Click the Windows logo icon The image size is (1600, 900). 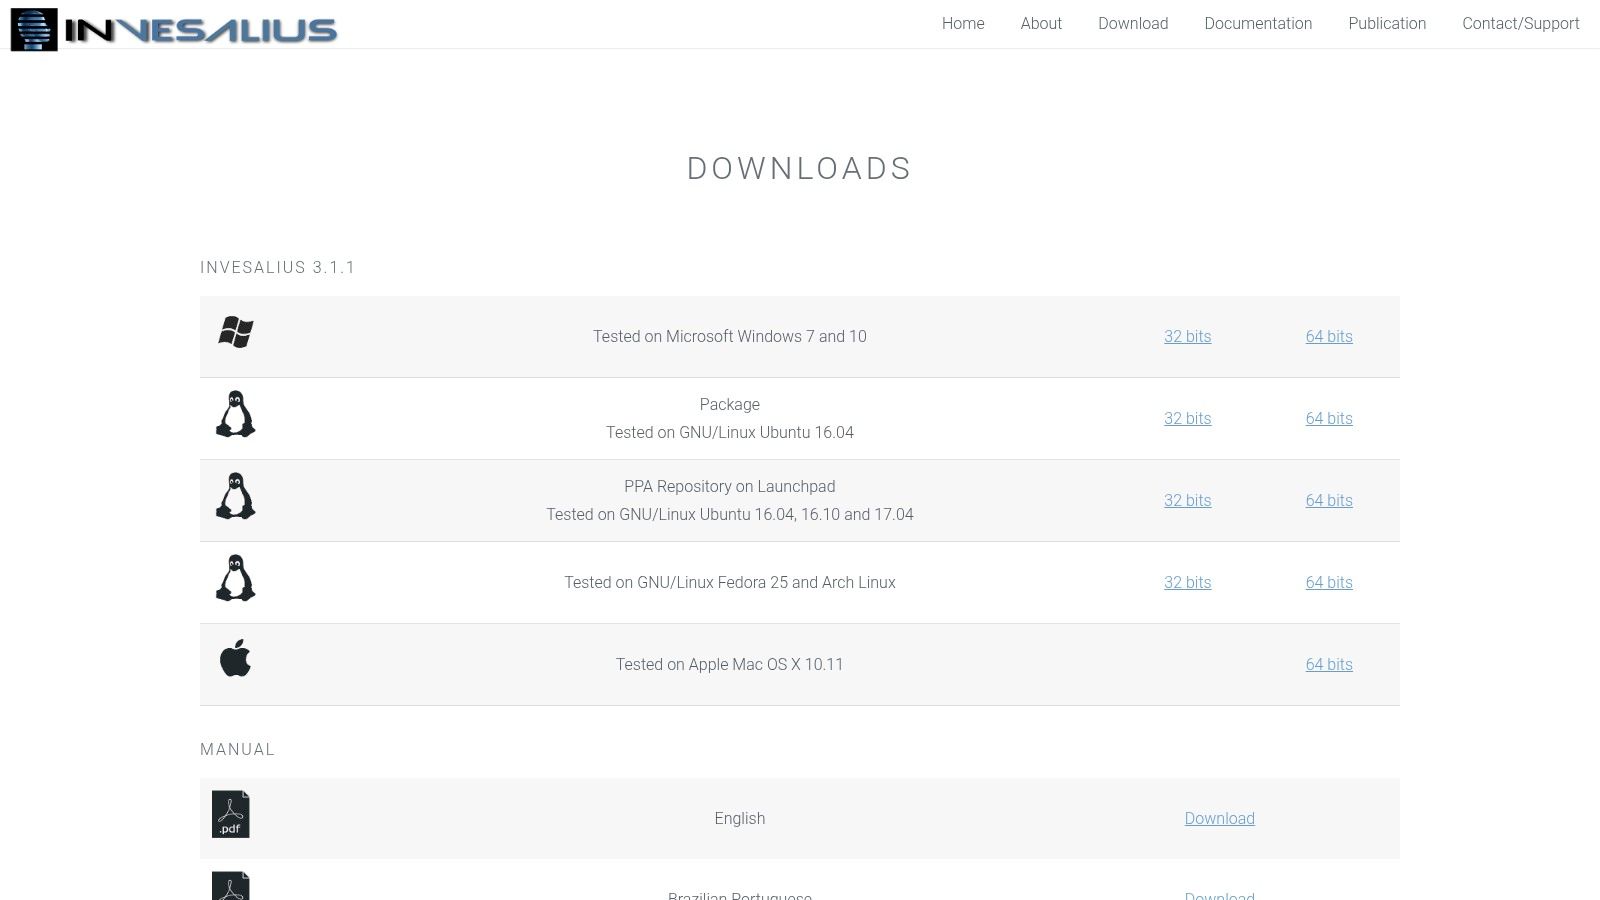236,332
